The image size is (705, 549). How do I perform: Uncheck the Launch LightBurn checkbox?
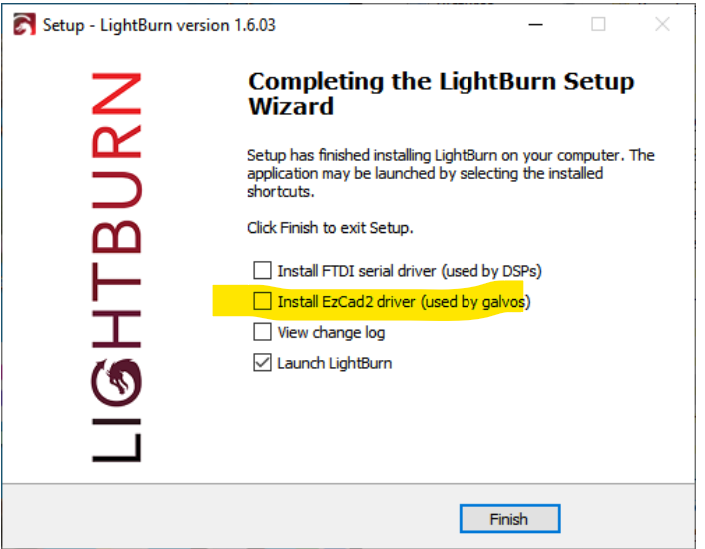coord(262,362)
